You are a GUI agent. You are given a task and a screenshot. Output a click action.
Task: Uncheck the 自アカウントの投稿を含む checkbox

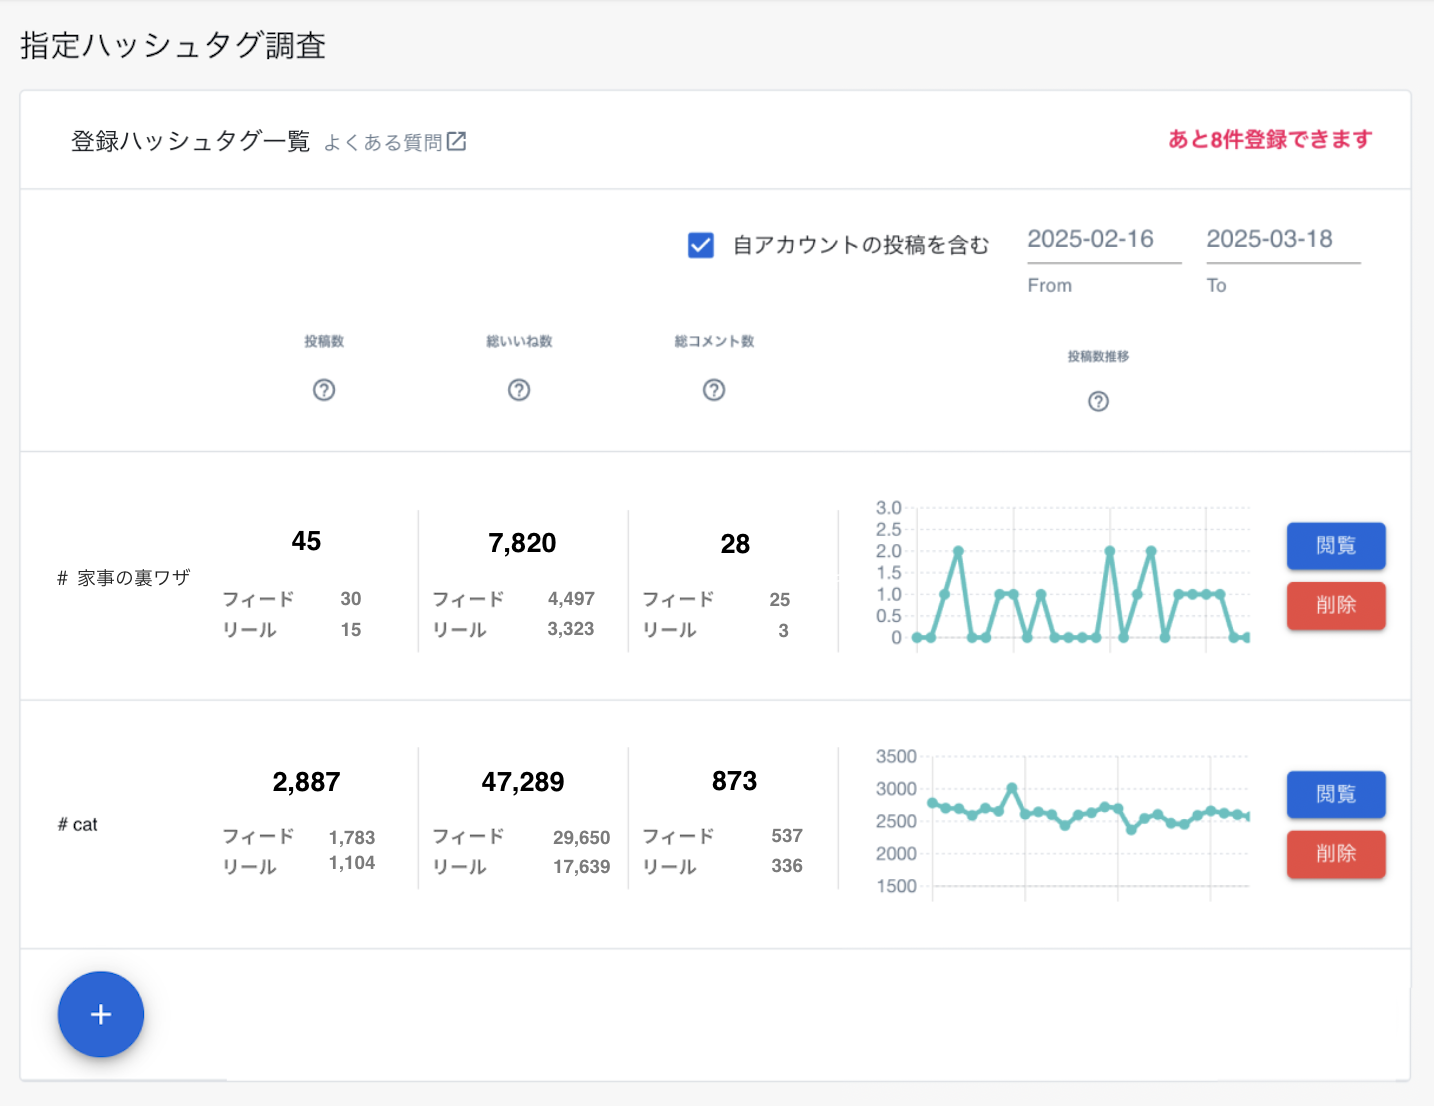700,244
